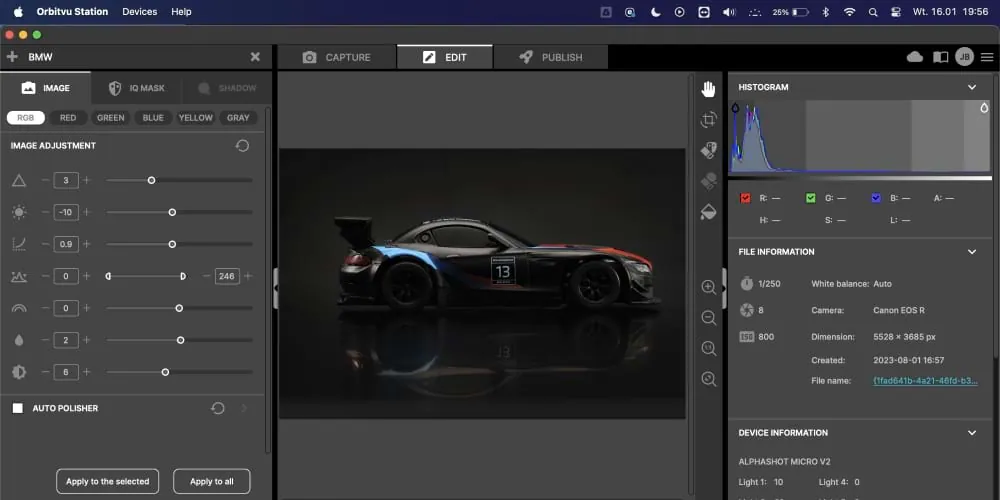Image resolution: width=1000 pixels, height=500 pixels.
Task: Switch to the PUBLISH tab
Action: 550,57
